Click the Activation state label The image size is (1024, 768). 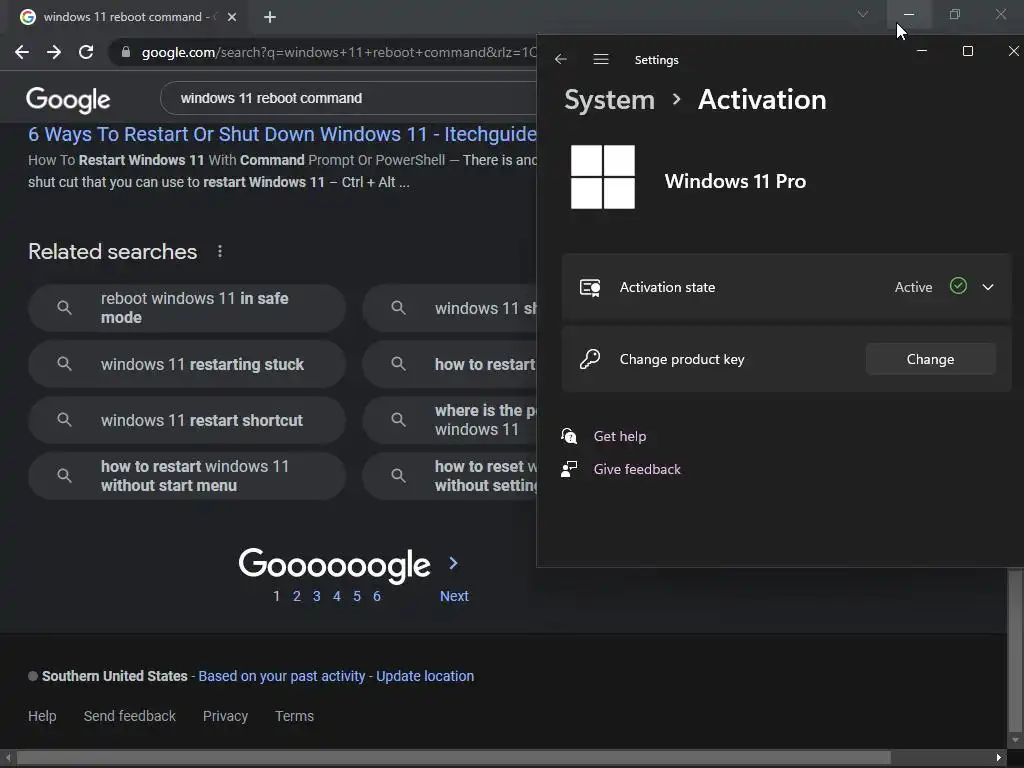point(667,287)
